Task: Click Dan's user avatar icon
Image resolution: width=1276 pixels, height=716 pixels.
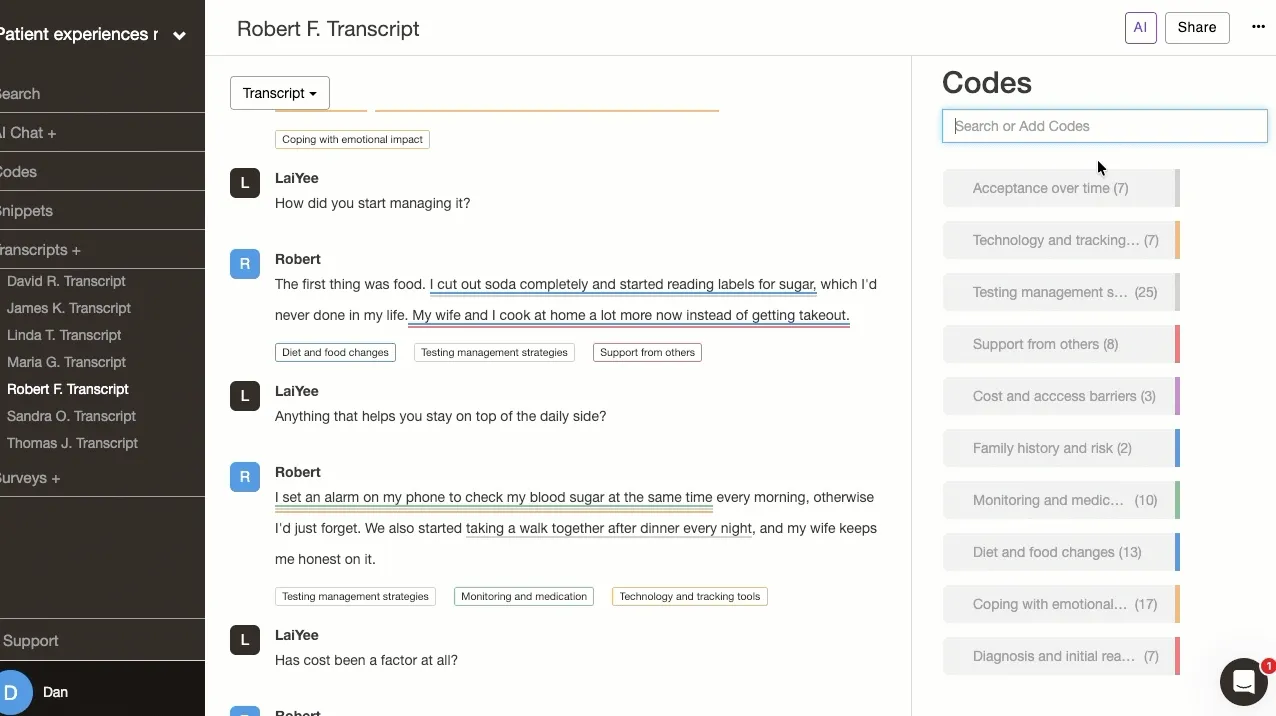Action: click(14, 692)
